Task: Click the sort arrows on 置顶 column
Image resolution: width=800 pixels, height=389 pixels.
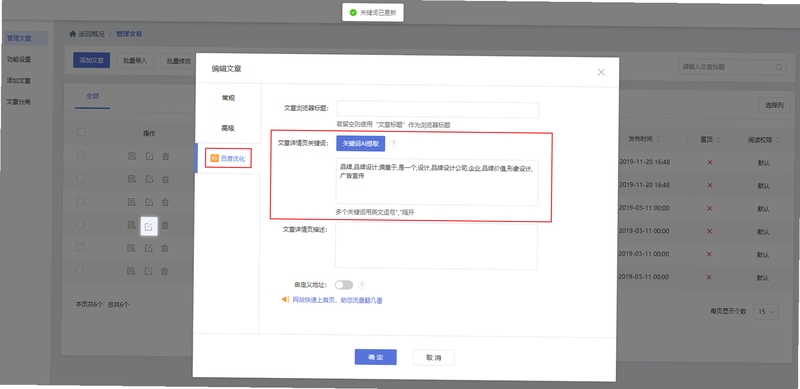Action: tap(718, 140)
